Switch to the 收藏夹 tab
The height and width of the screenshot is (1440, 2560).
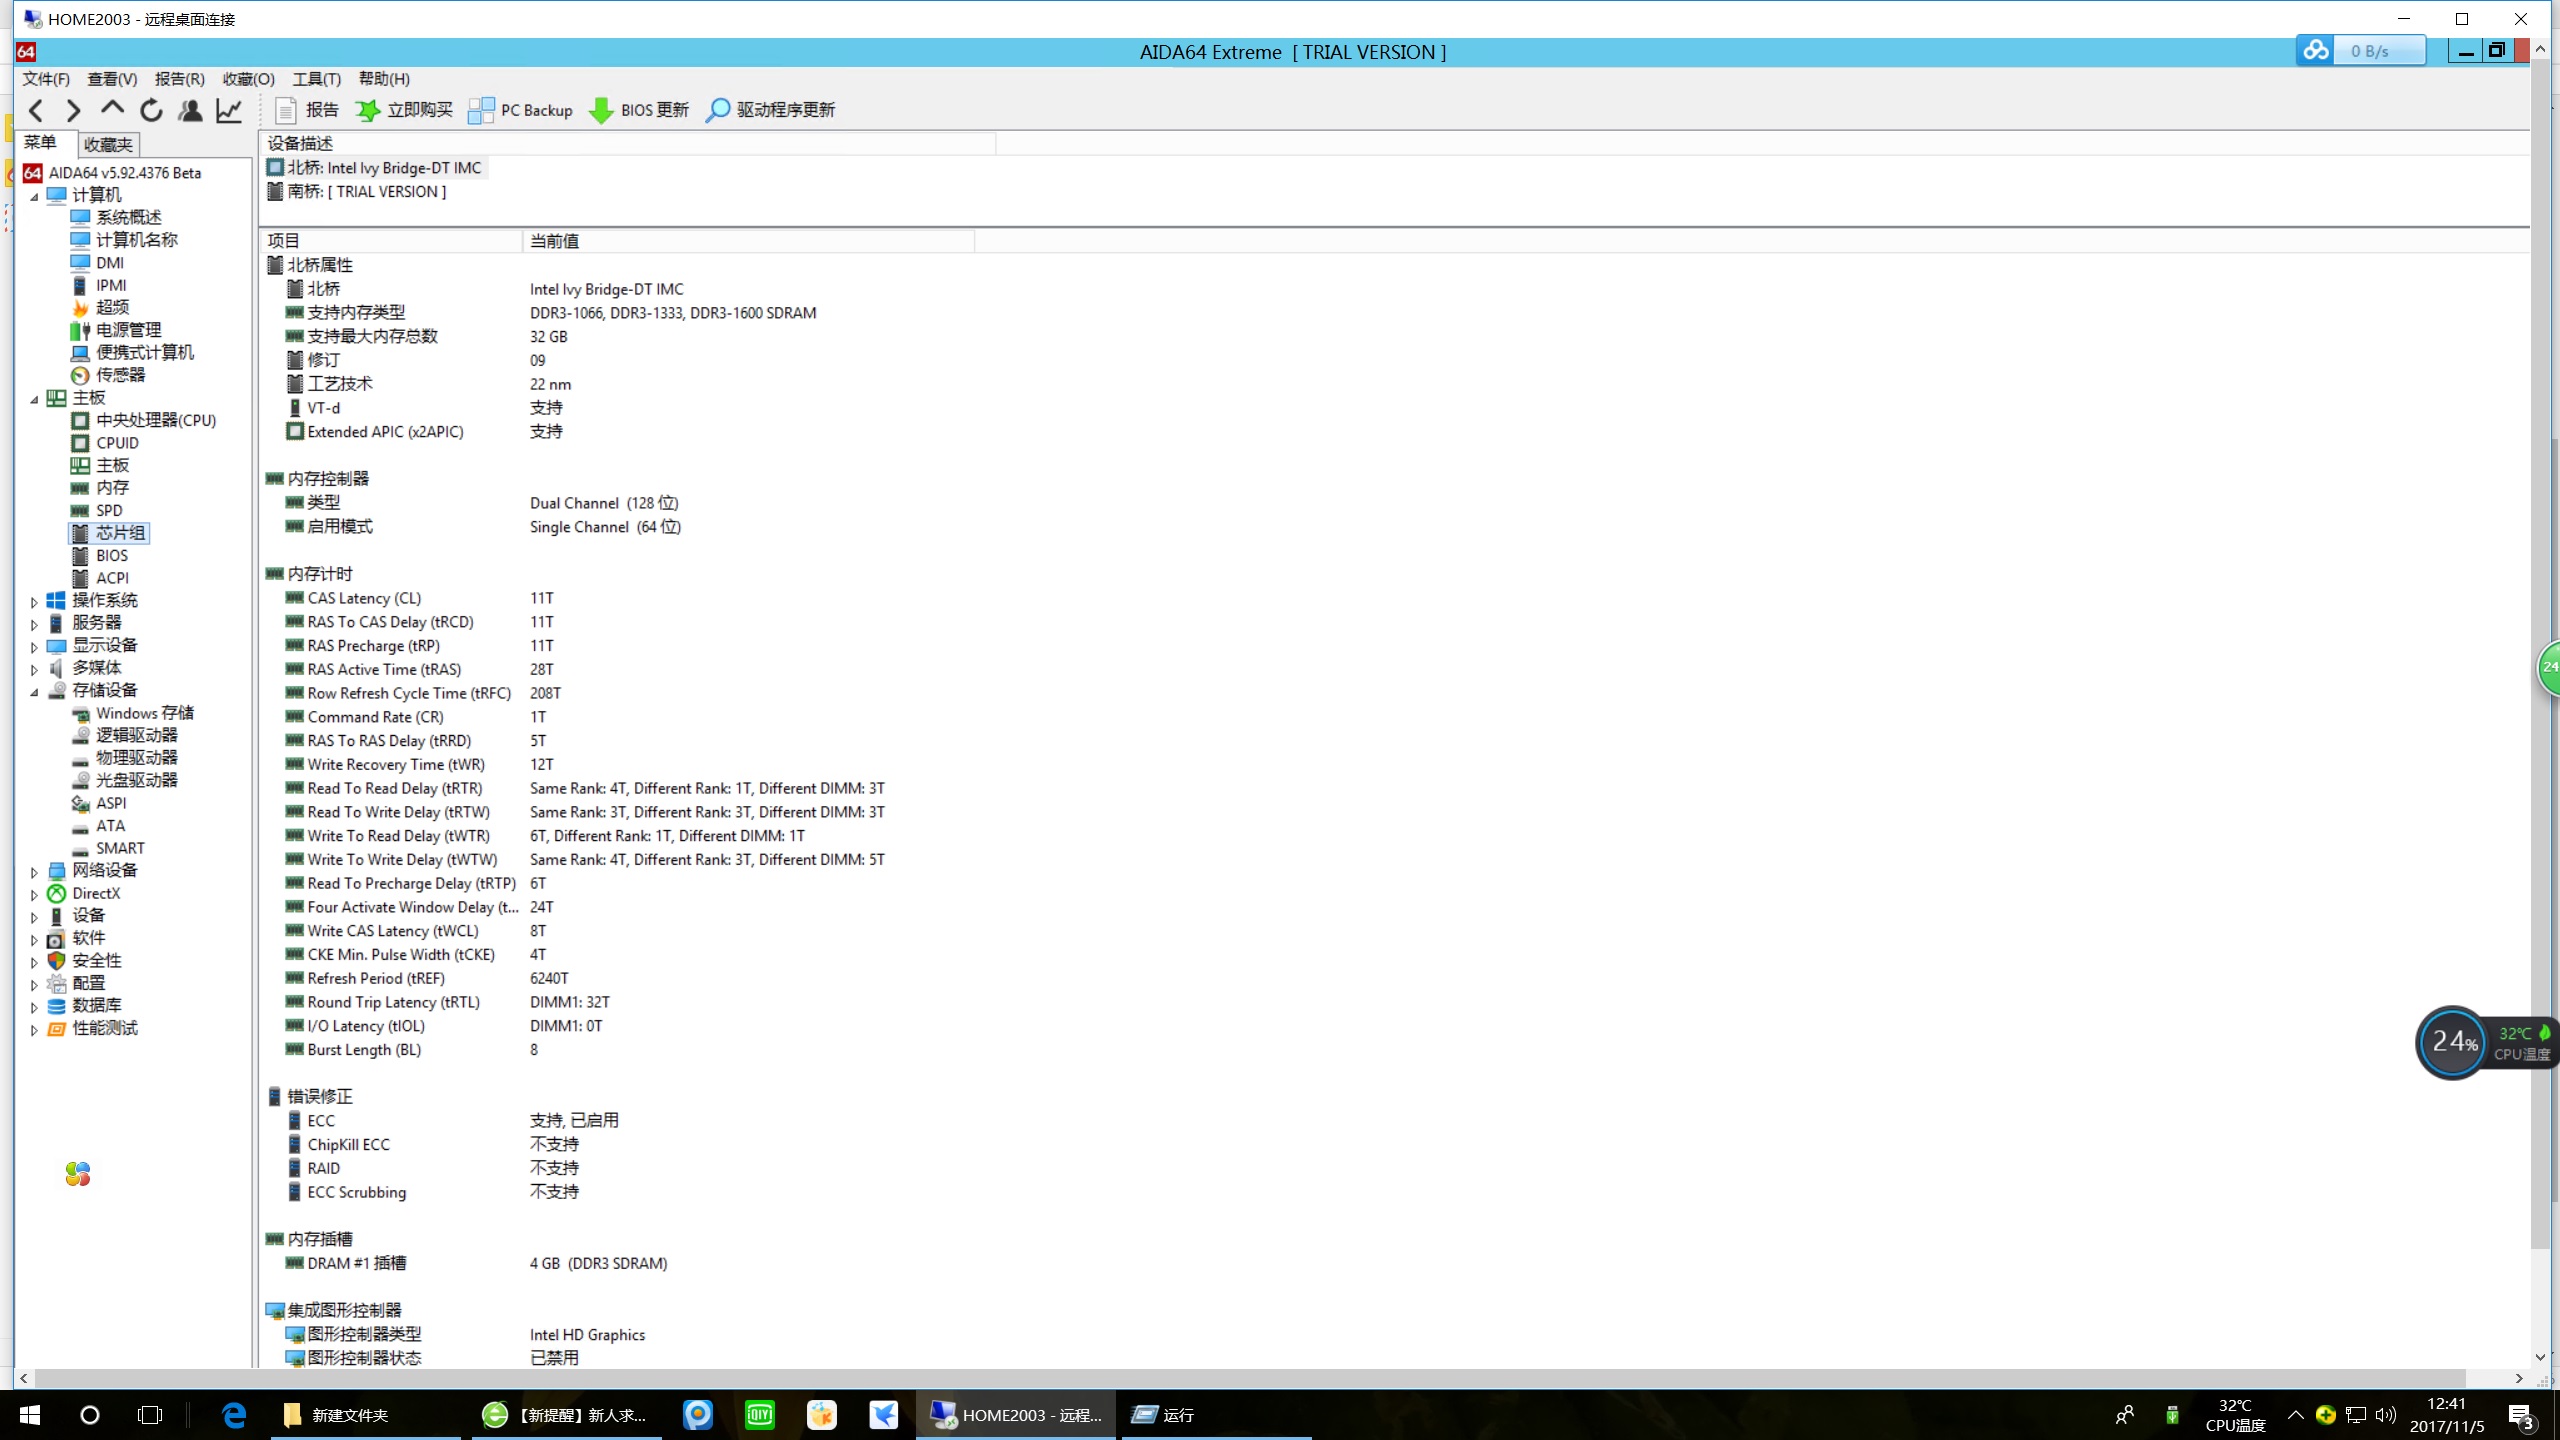(108, 145)
